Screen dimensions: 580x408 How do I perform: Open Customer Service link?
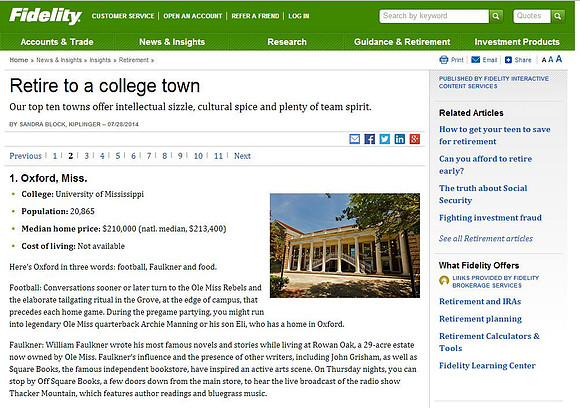click(x=123, y=16)
